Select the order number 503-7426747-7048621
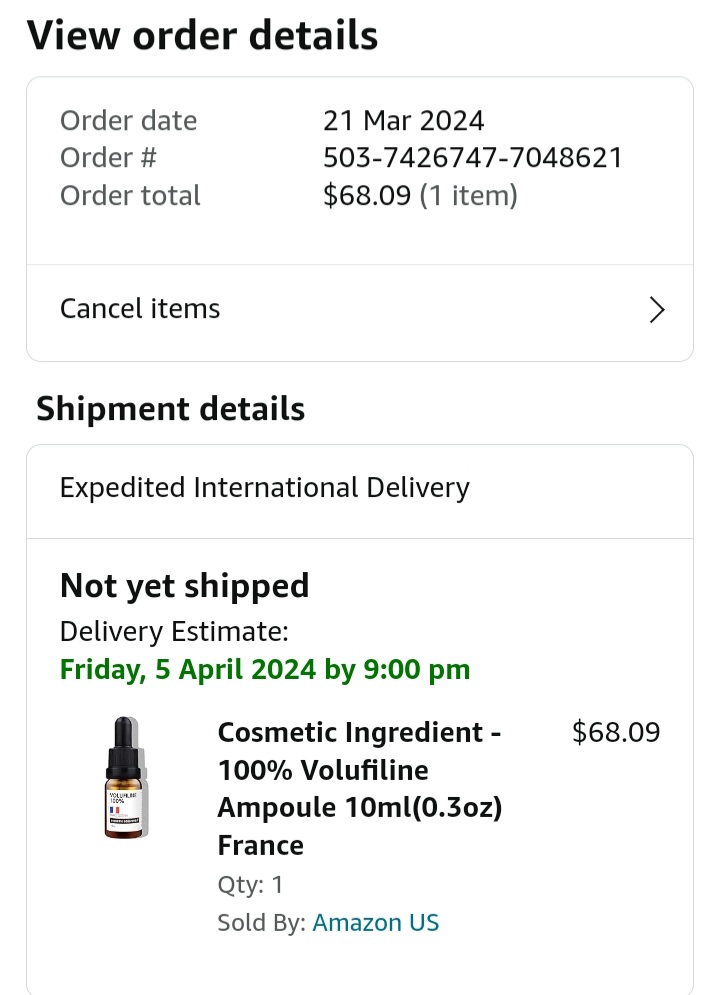 [x=473, y=157]
